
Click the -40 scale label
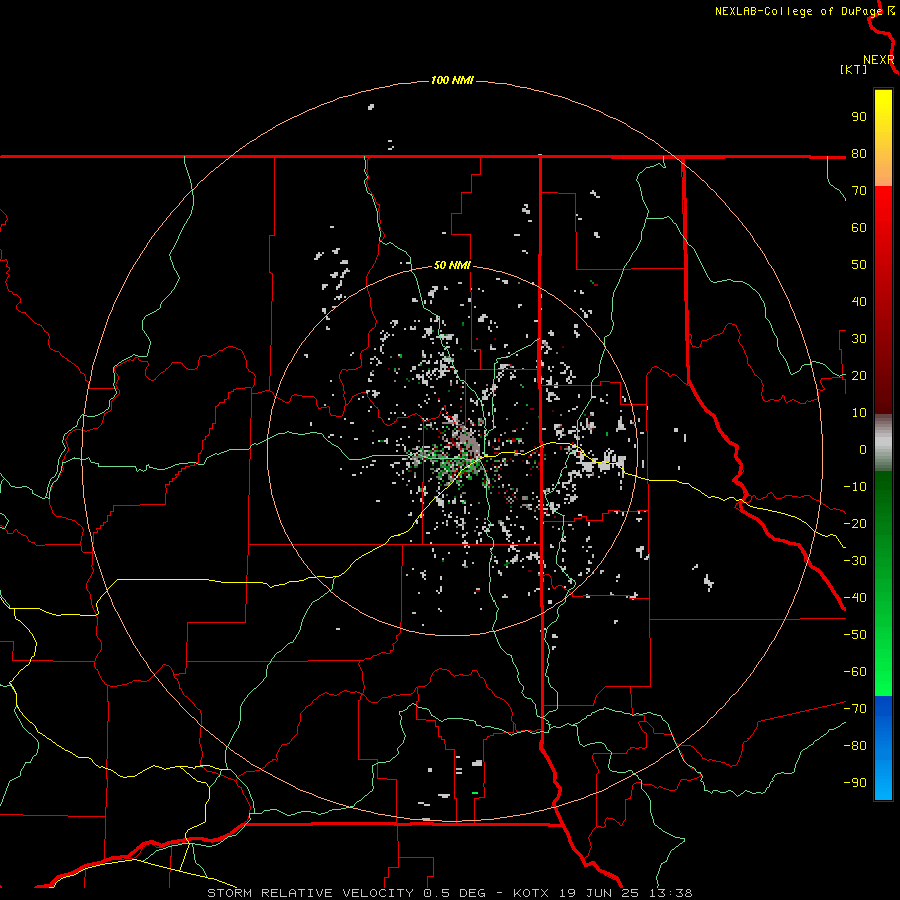(855, 598)
